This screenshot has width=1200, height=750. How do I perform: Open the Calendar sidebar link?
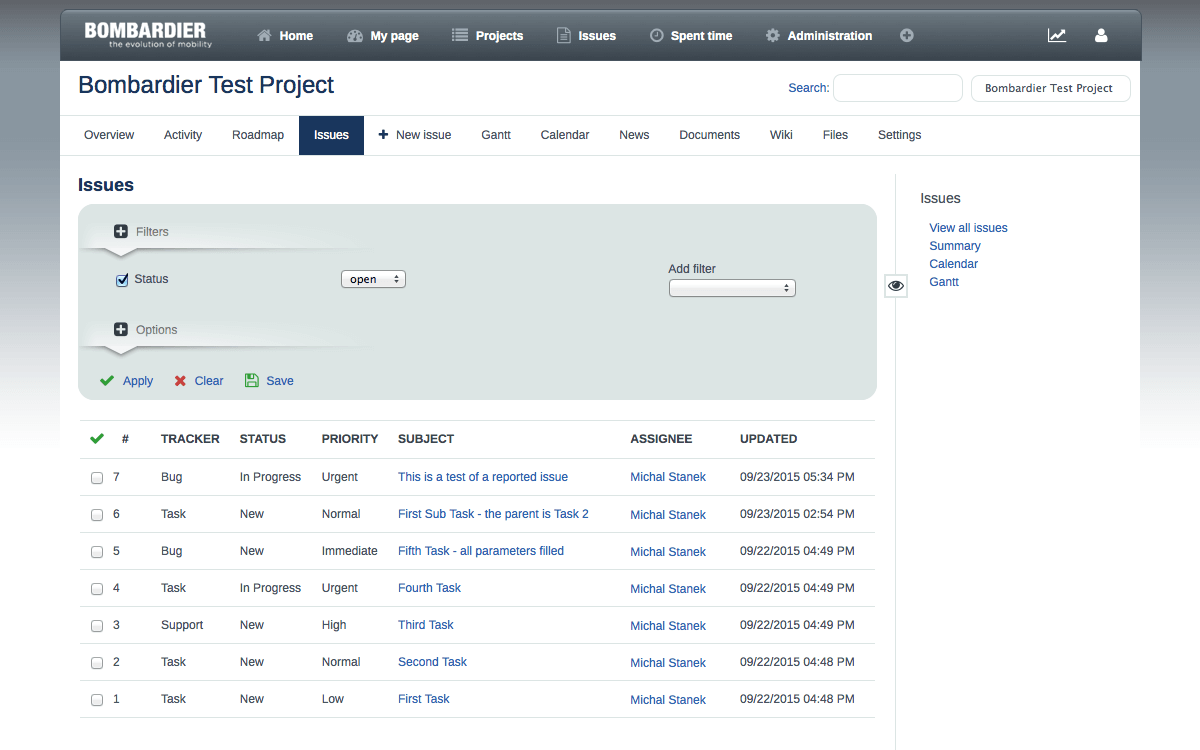coord(954,264)
